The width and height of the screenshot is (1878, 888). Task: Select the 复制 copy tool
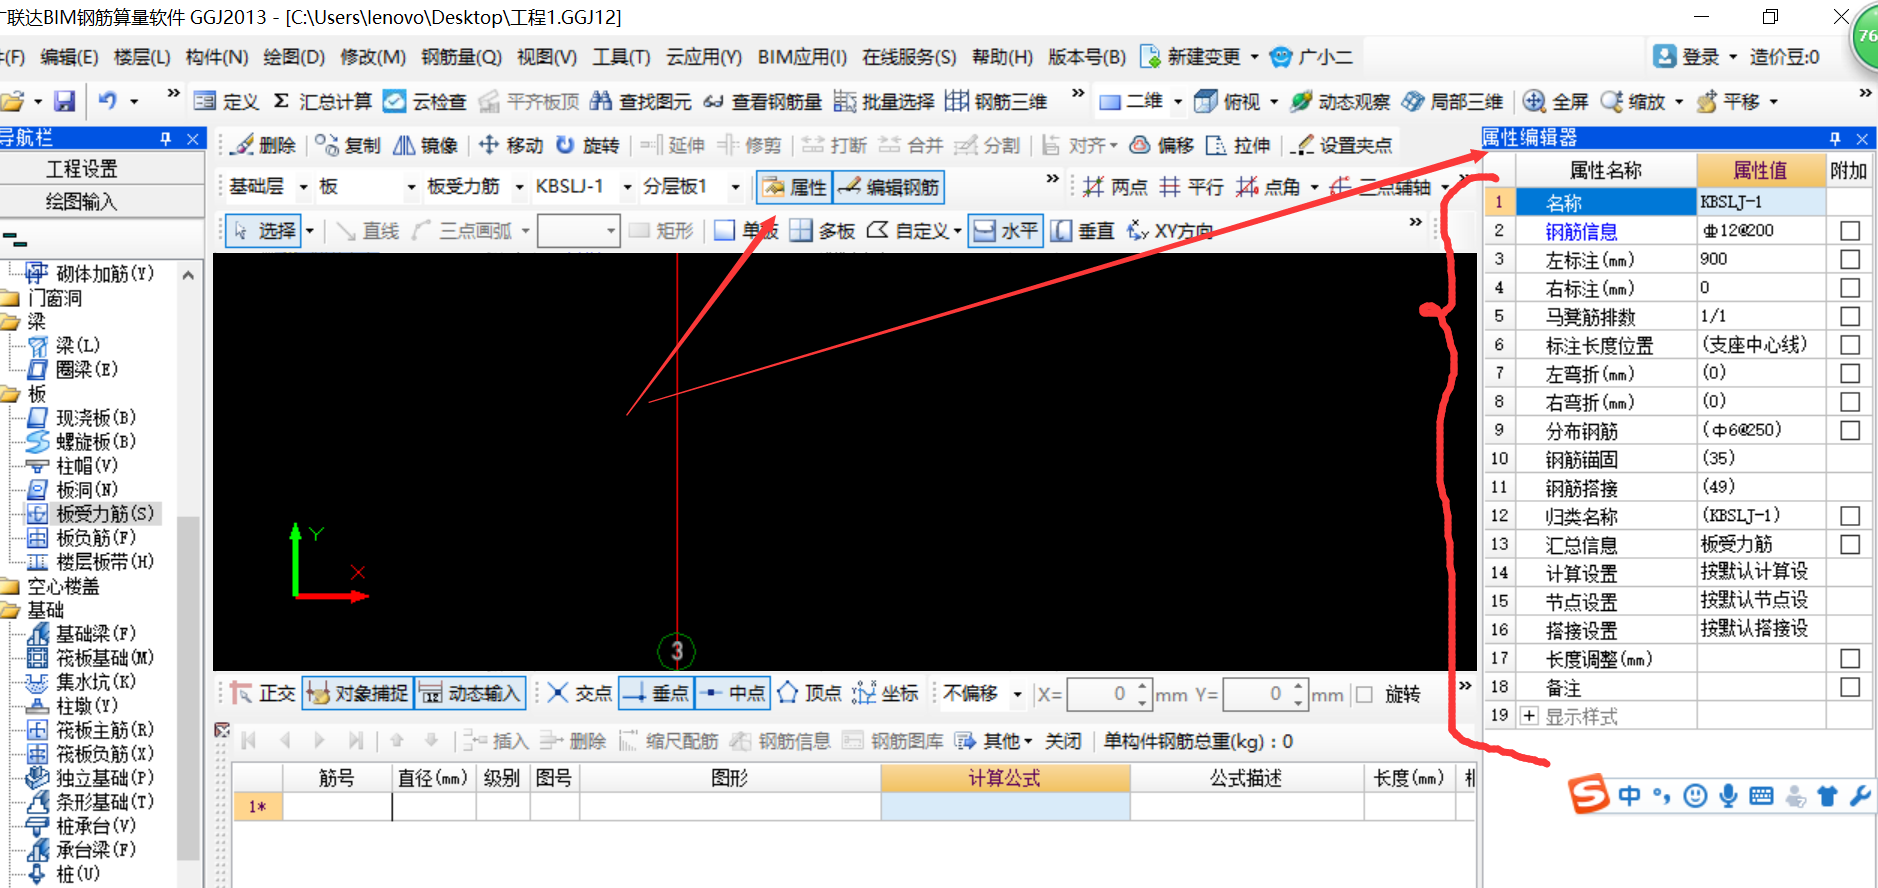(x=347, y=145)
